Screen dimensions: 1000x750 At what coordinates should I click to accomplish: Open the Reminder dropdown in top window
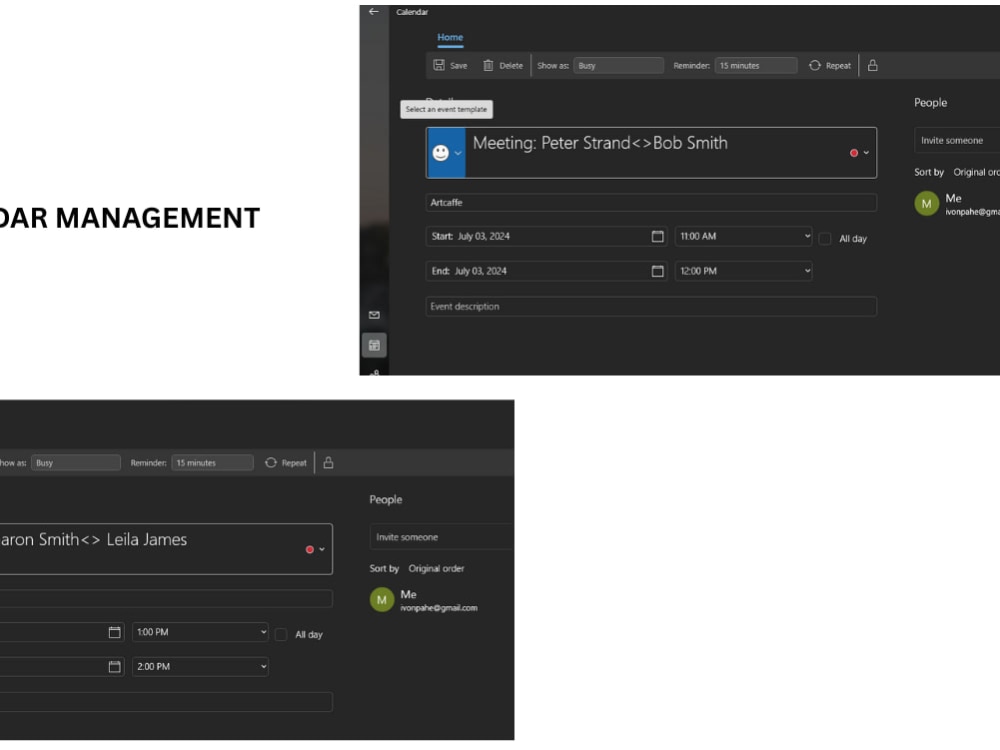tap(756, 65)
